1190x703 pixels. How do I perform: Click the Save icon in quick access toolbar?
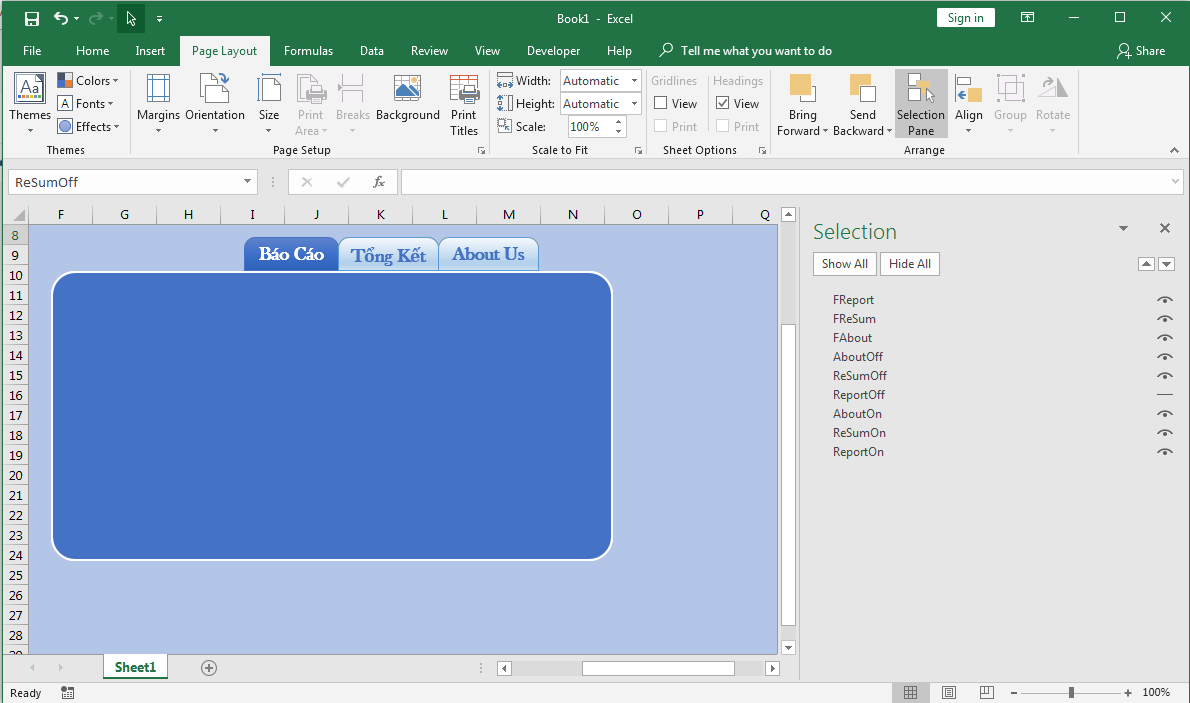pyautogui.click(x=32, y=18)
